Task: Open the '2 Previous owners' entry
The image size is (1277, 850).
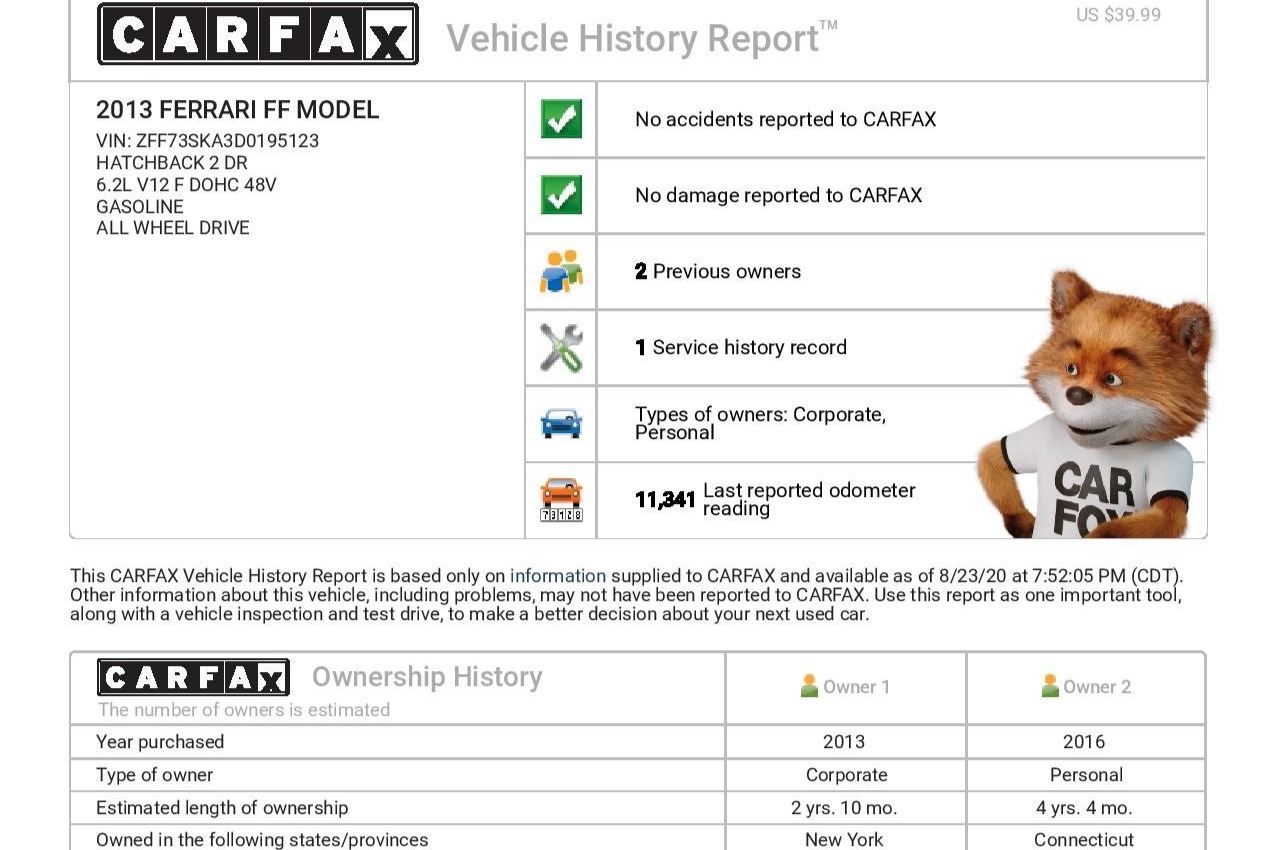Action: pos(717,271)
